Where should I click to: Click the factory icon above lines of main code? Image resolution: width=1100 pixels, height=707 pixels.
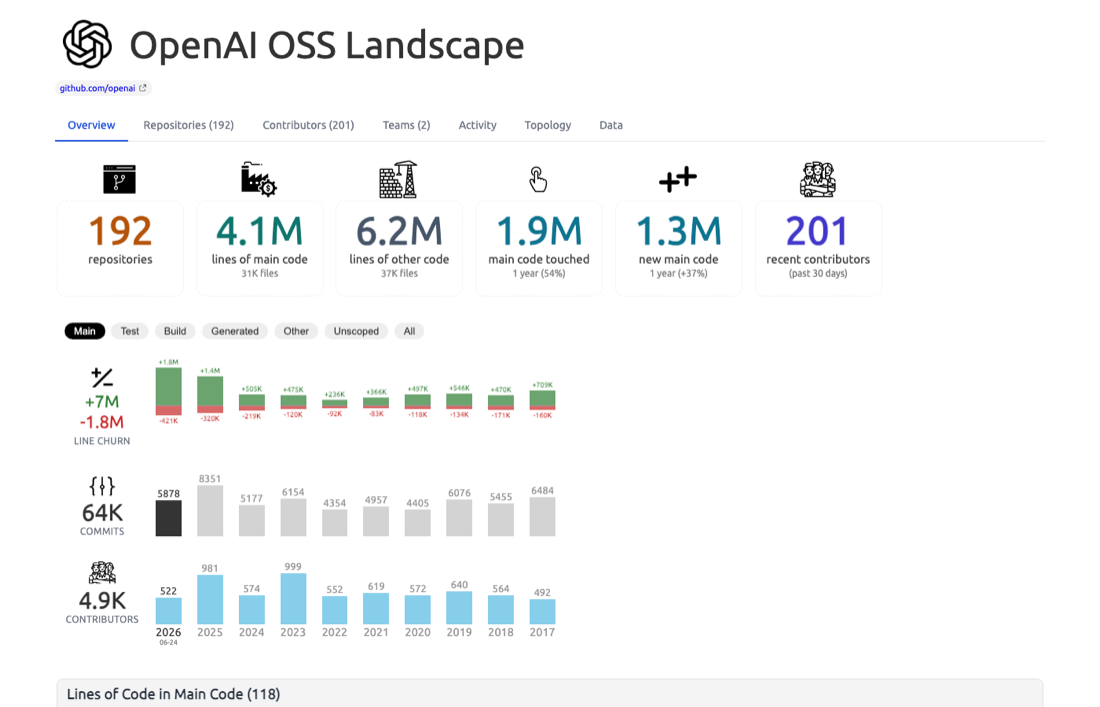tap(259, 179)
